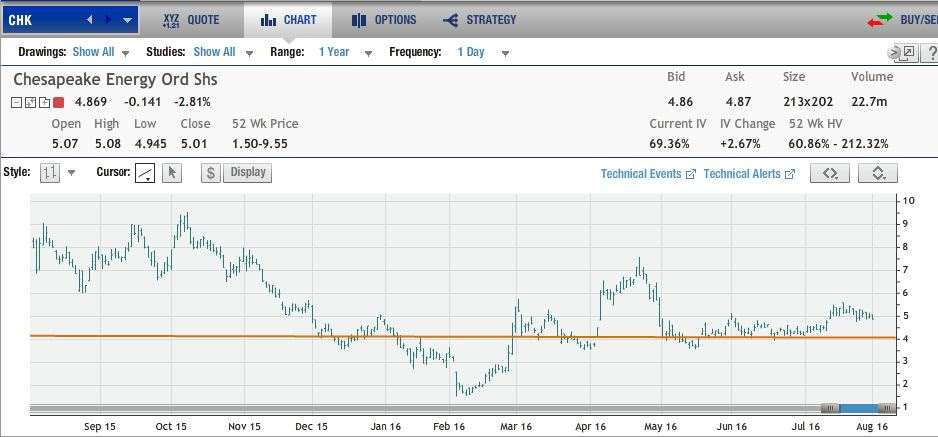This screenshot has width=938, height=437.
Task: Click the Size value 213x202
Action: [808, 102]
